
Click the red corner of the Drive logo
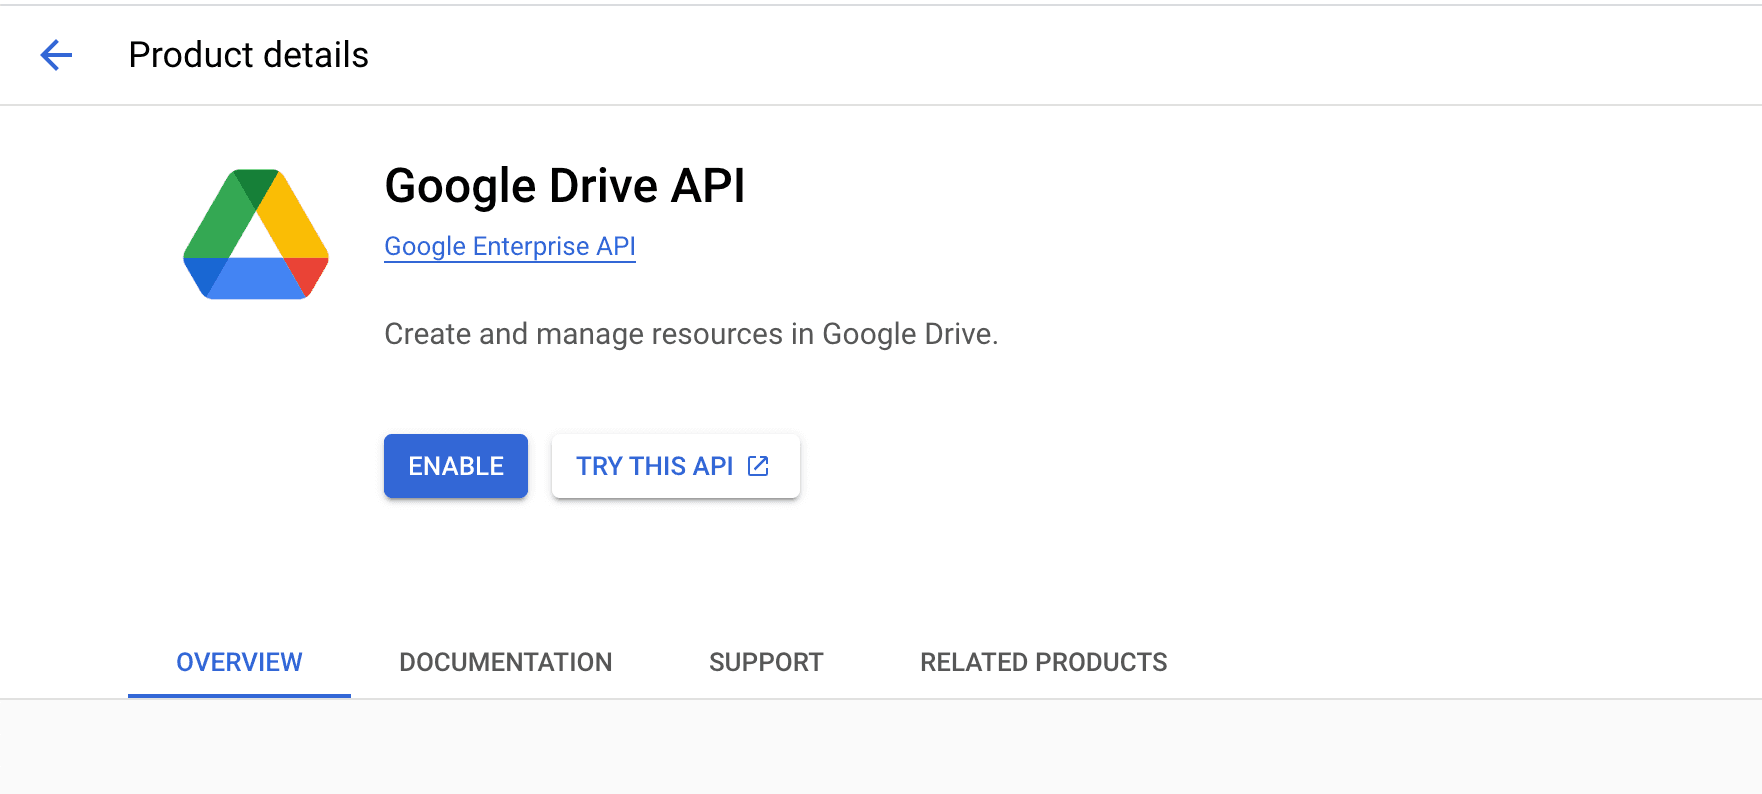(x=309, y=275)
